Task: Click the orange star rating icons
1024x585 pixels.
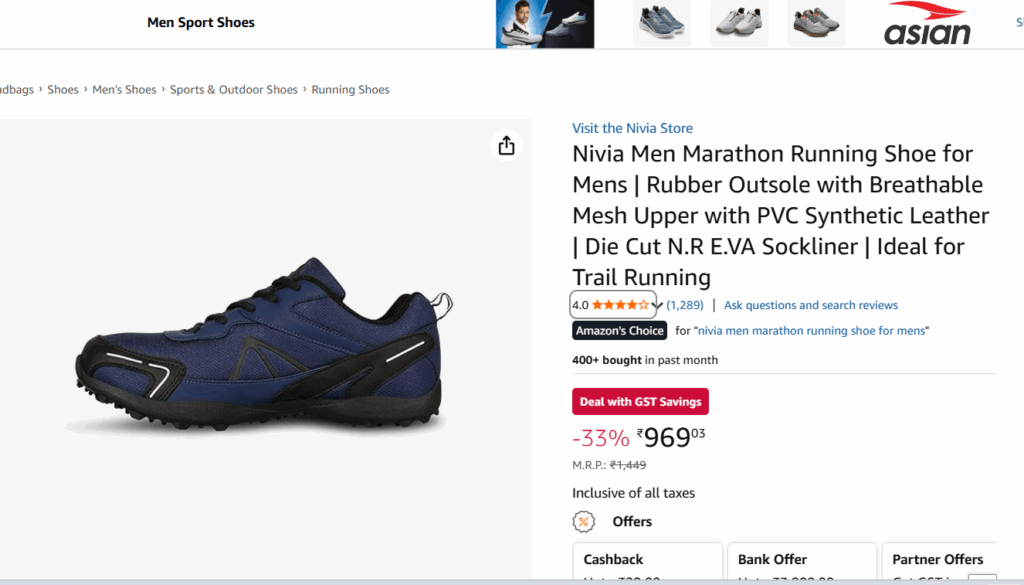Action: pyautogui.click(x=620, y=305)
